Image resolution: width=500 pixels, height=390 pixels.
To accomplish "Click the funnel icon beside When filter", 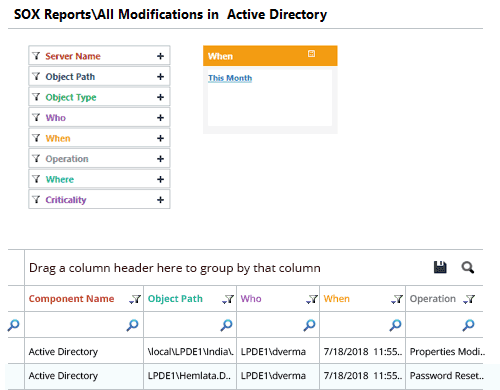I will (x=36, y=138).
